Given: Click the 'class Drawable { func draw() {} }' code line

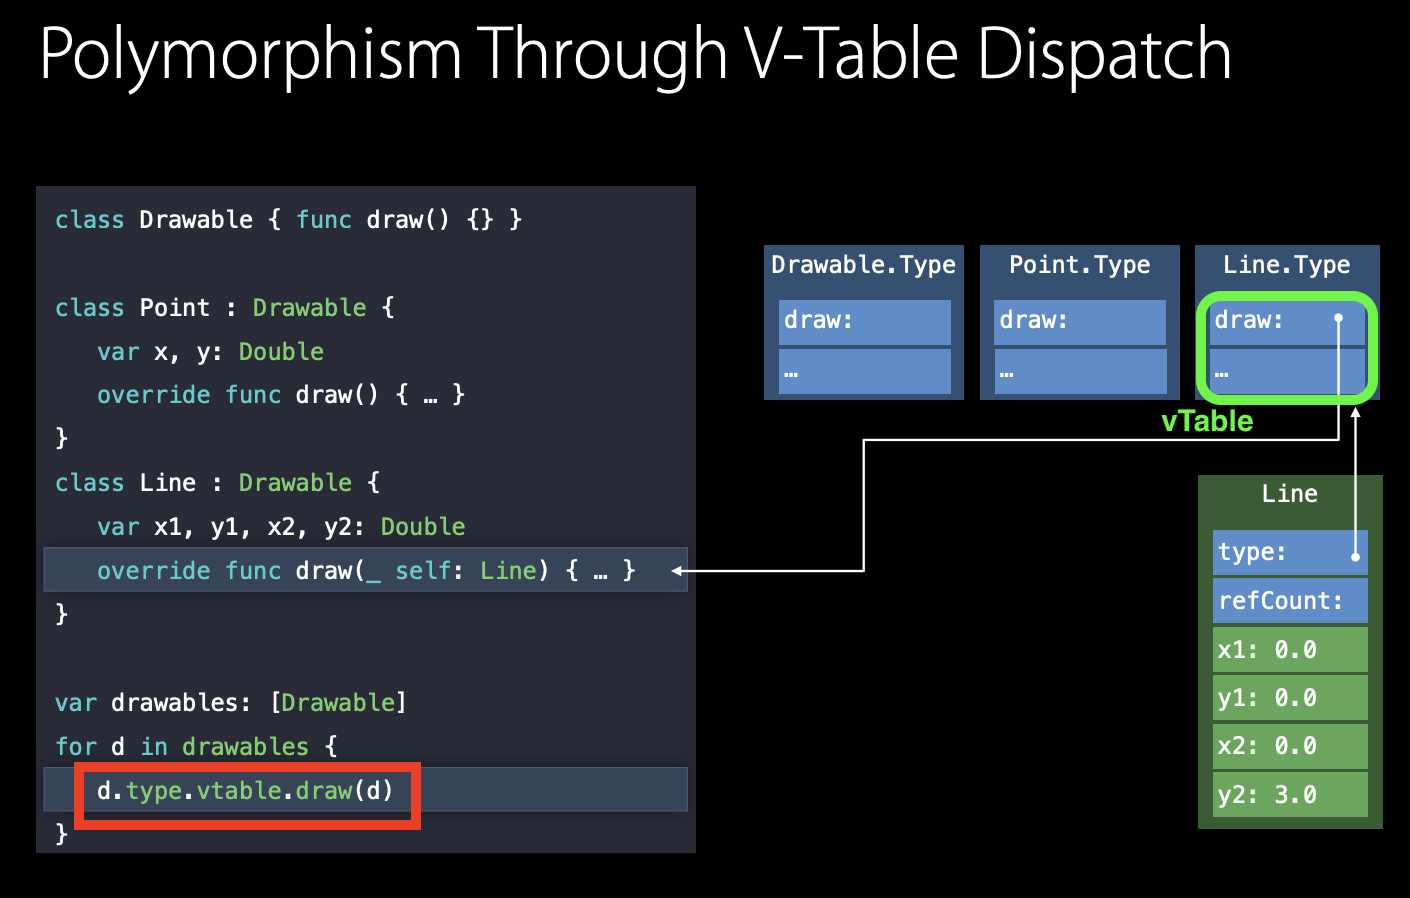Looking at the screenshot, I should pyautogui.click(x=289, y=220).
